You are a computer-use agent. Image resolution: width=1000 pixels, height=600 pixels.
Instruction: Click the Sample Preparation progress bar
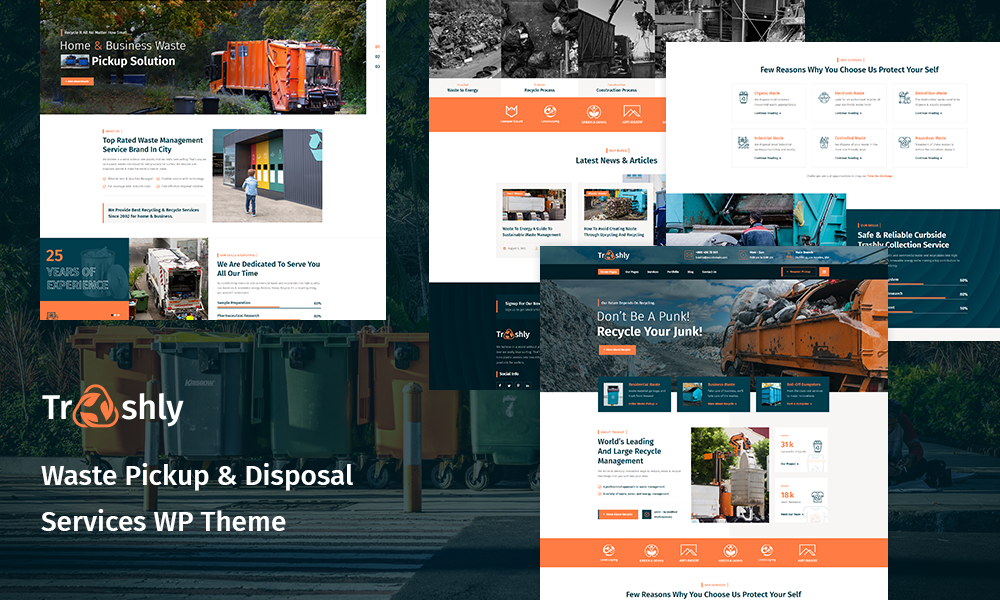coord(269,307)
